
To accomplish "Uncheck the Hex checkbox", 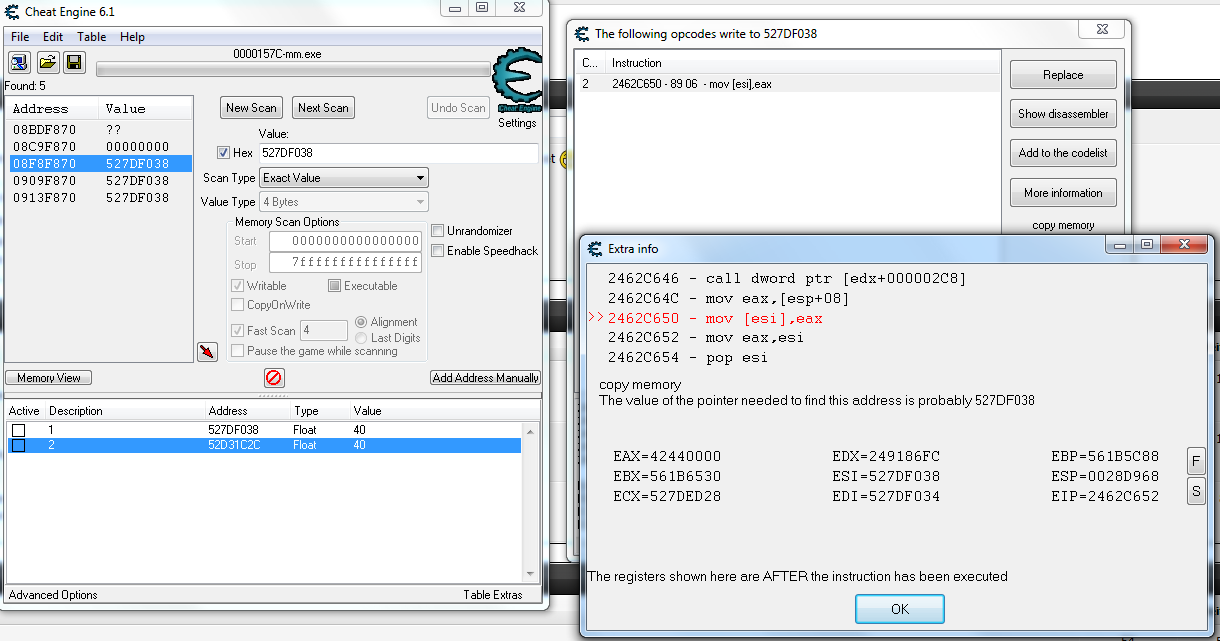I will pyautogui.click(x=224, y=153).
